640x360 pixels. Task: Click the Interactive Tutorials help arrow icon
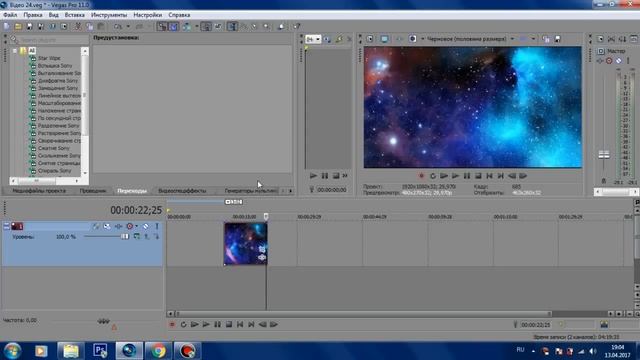tap(296, 27)
